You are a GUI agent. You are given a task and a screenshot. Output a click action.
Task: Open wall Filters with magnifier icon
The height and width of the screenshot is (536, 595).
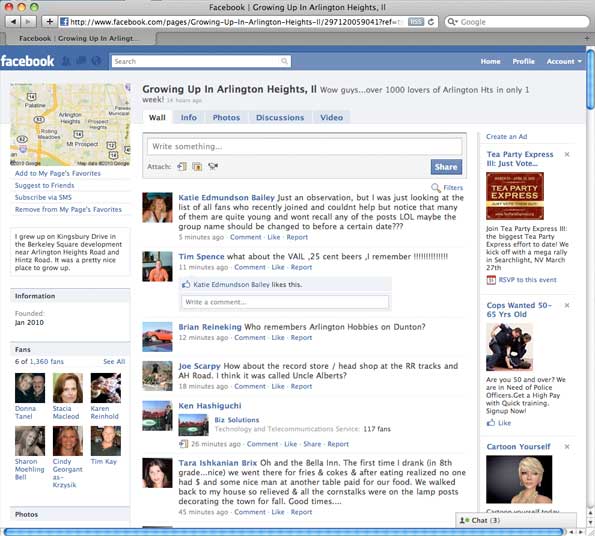tap(447, 188)
